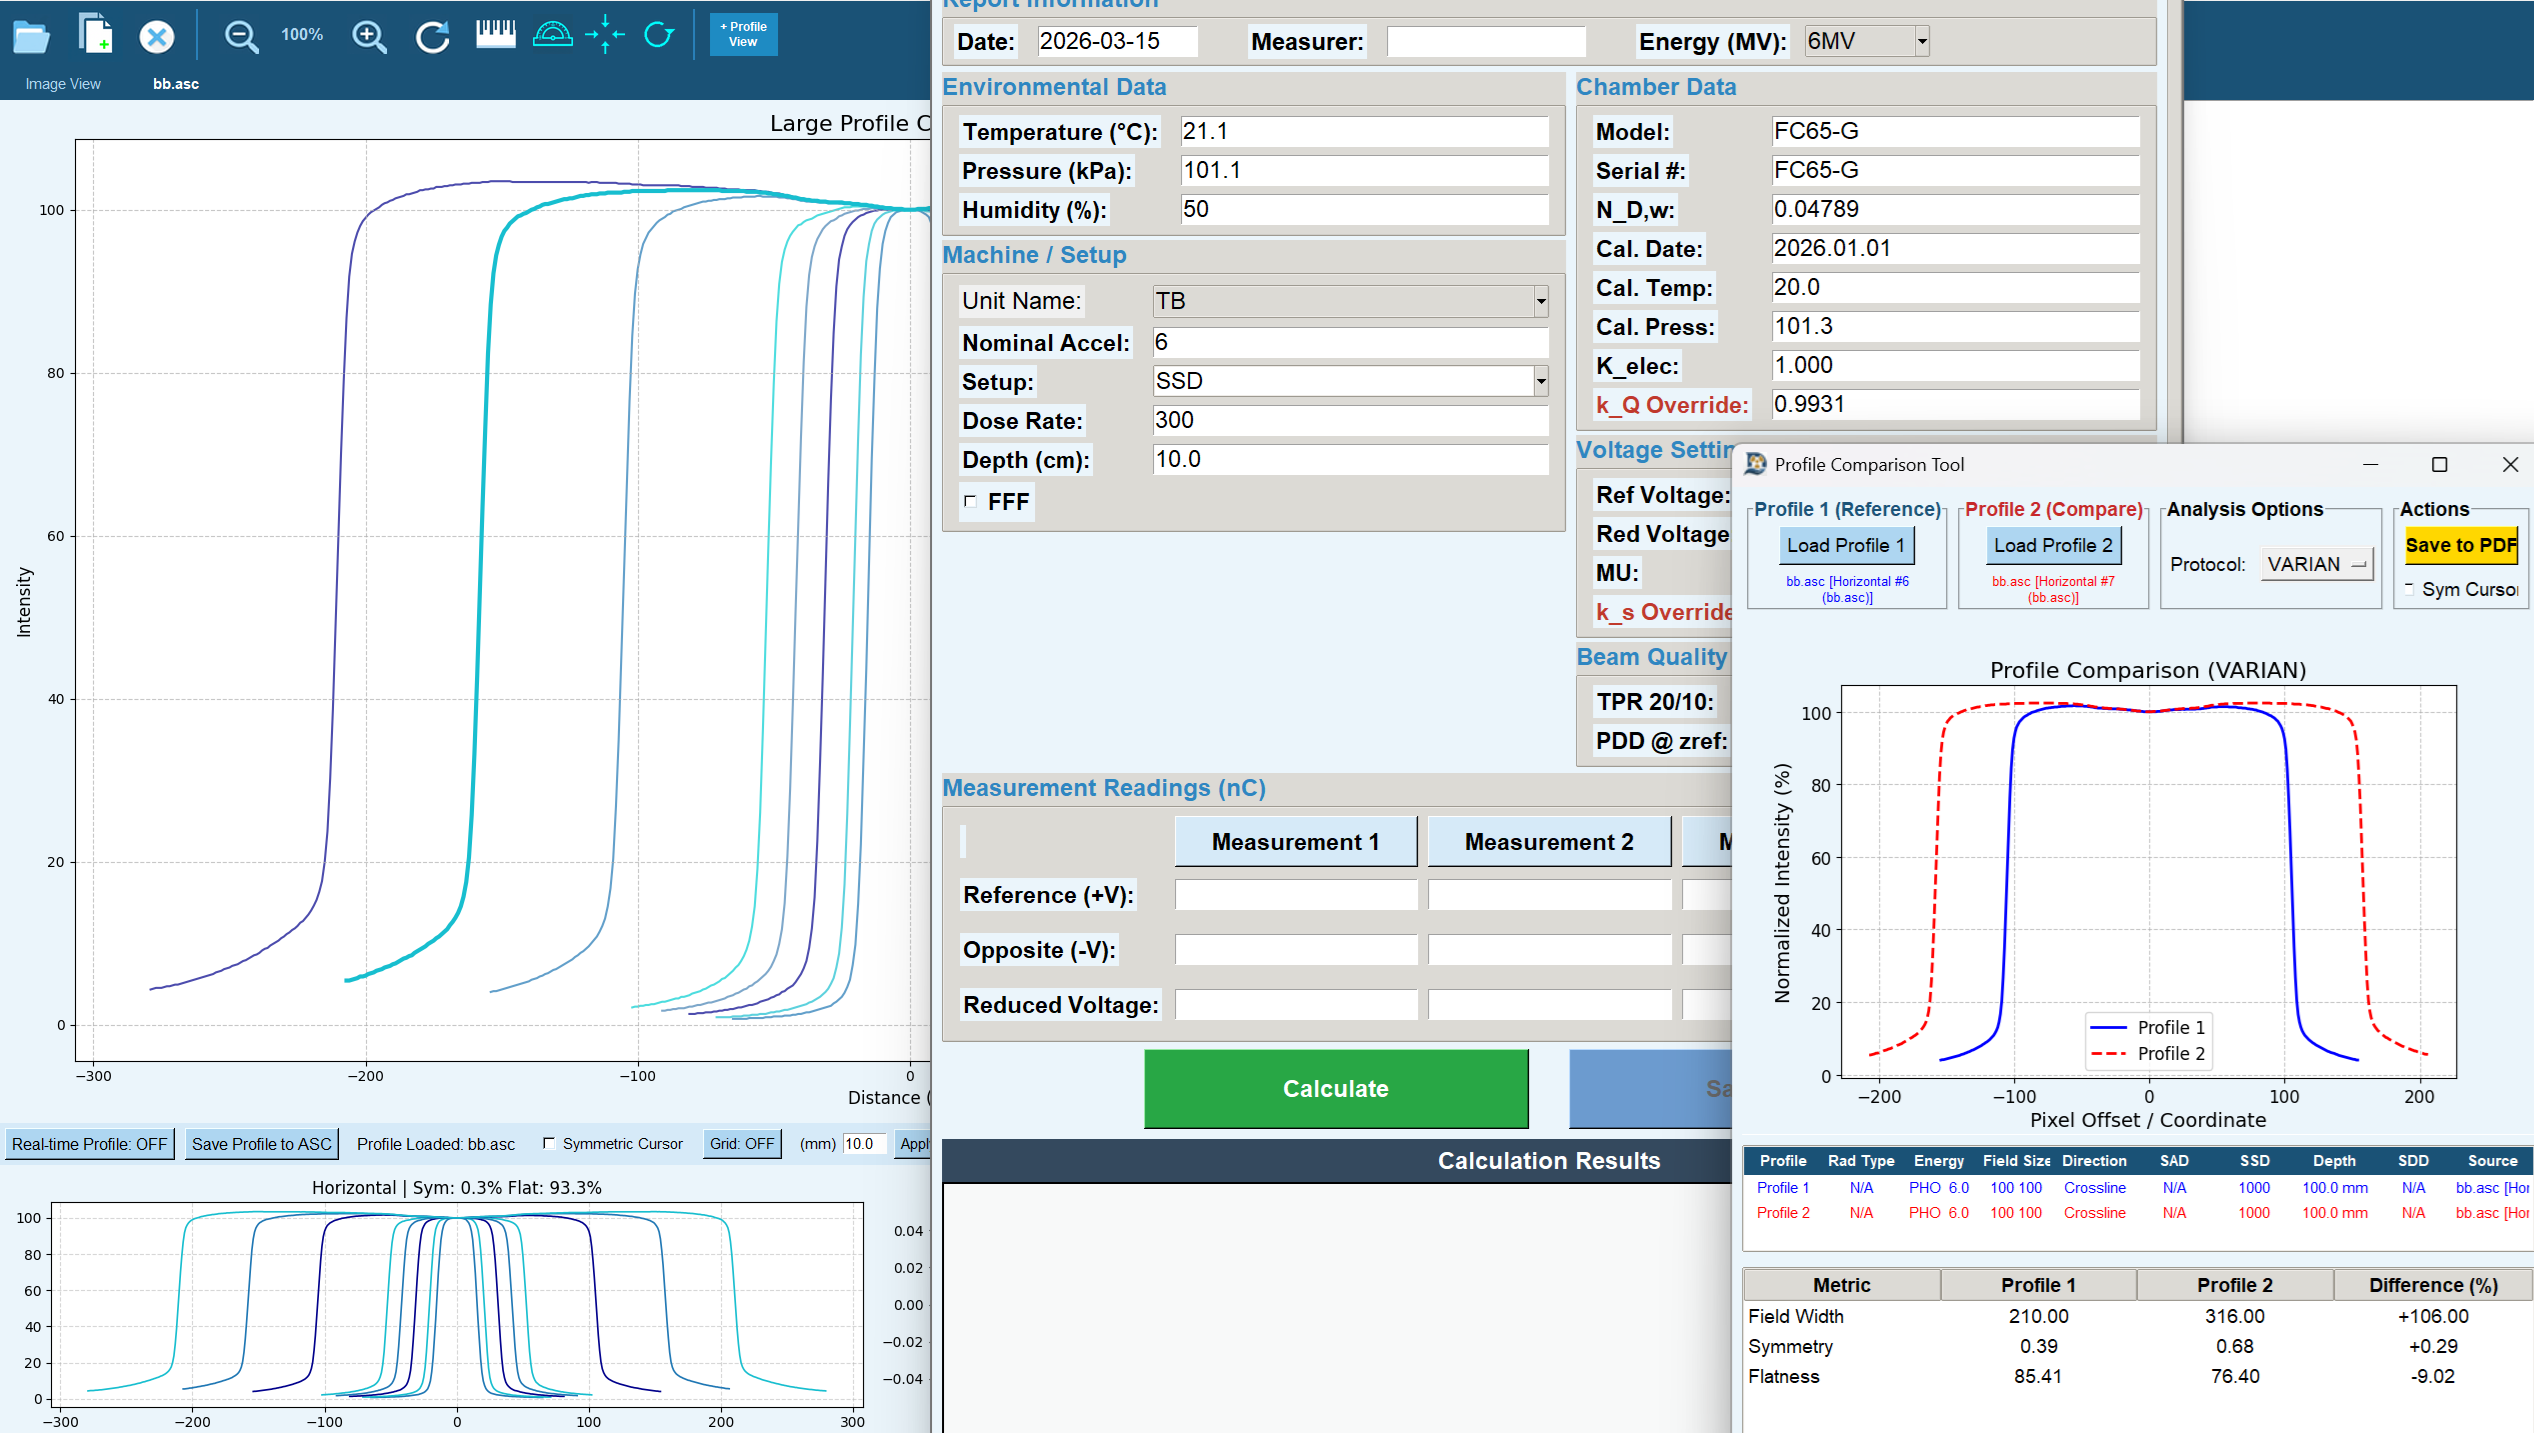Maximize the Profile Comparison Tool window

(2440, 464)
